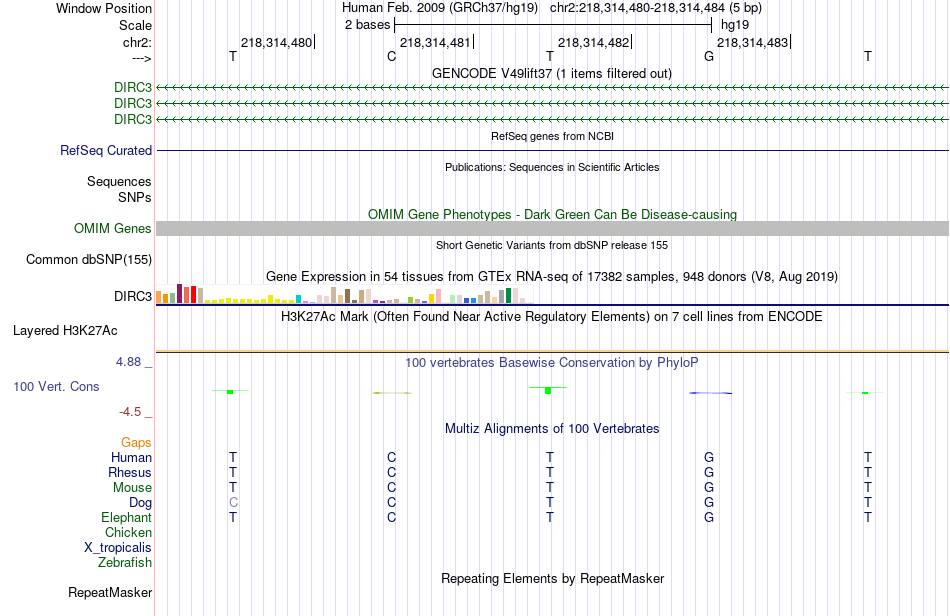Screen dimensions: 950x616
Task: Click the faded C base in the Dog row
Action: coord(233,503)
